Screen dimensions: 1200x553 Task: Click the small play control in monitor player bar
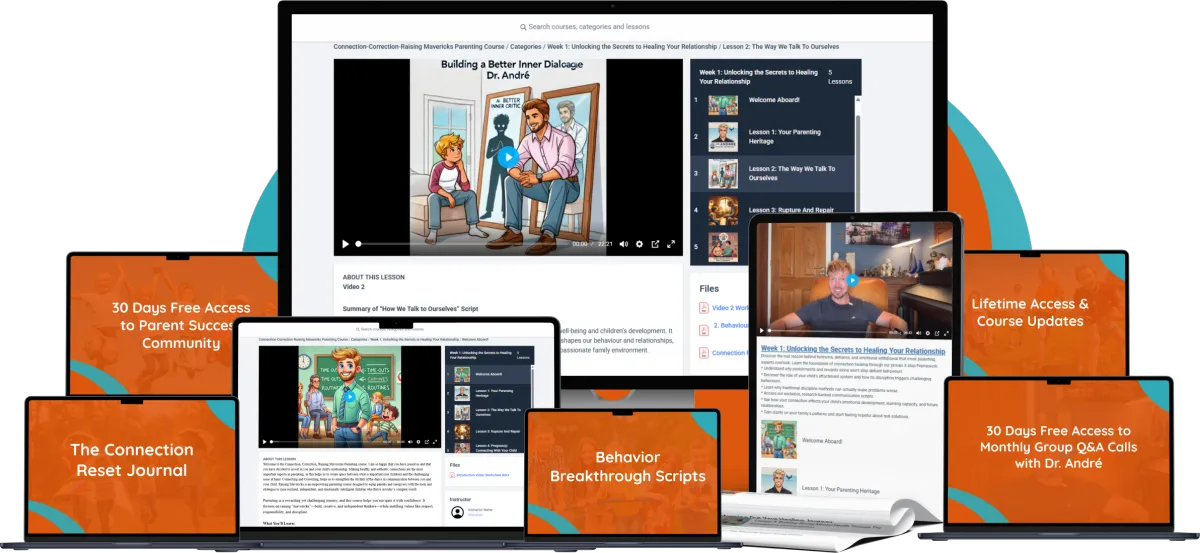click(346, 244)
